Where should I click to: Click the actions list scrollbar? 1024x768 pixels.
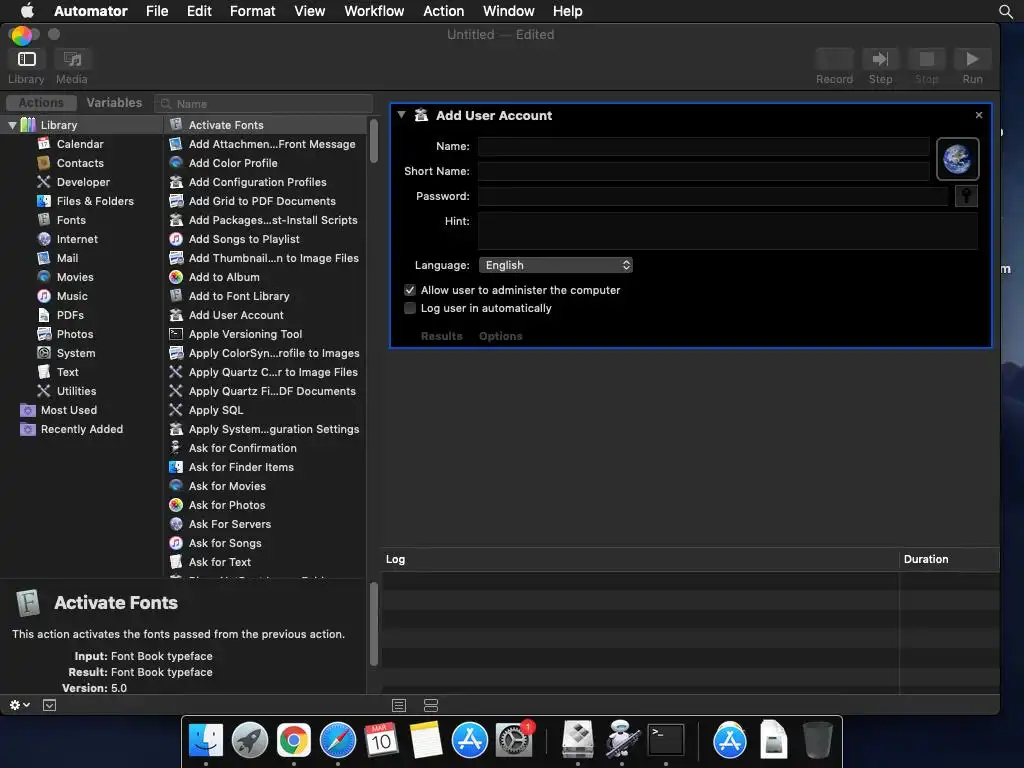(x=374, y=140)
